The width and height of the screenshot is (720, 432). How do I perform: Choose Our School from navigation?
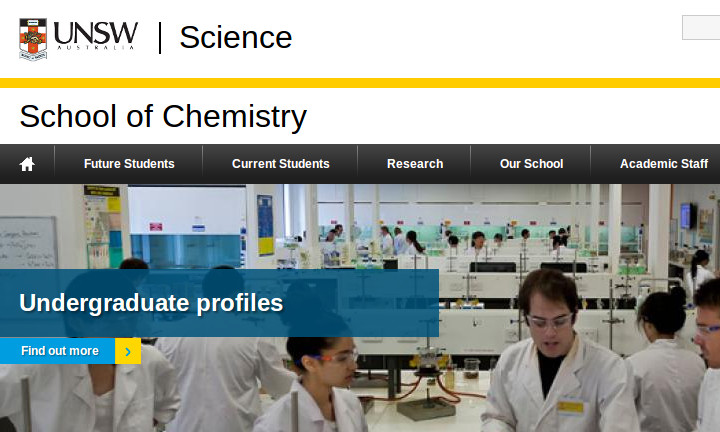(x=531, y=164)
